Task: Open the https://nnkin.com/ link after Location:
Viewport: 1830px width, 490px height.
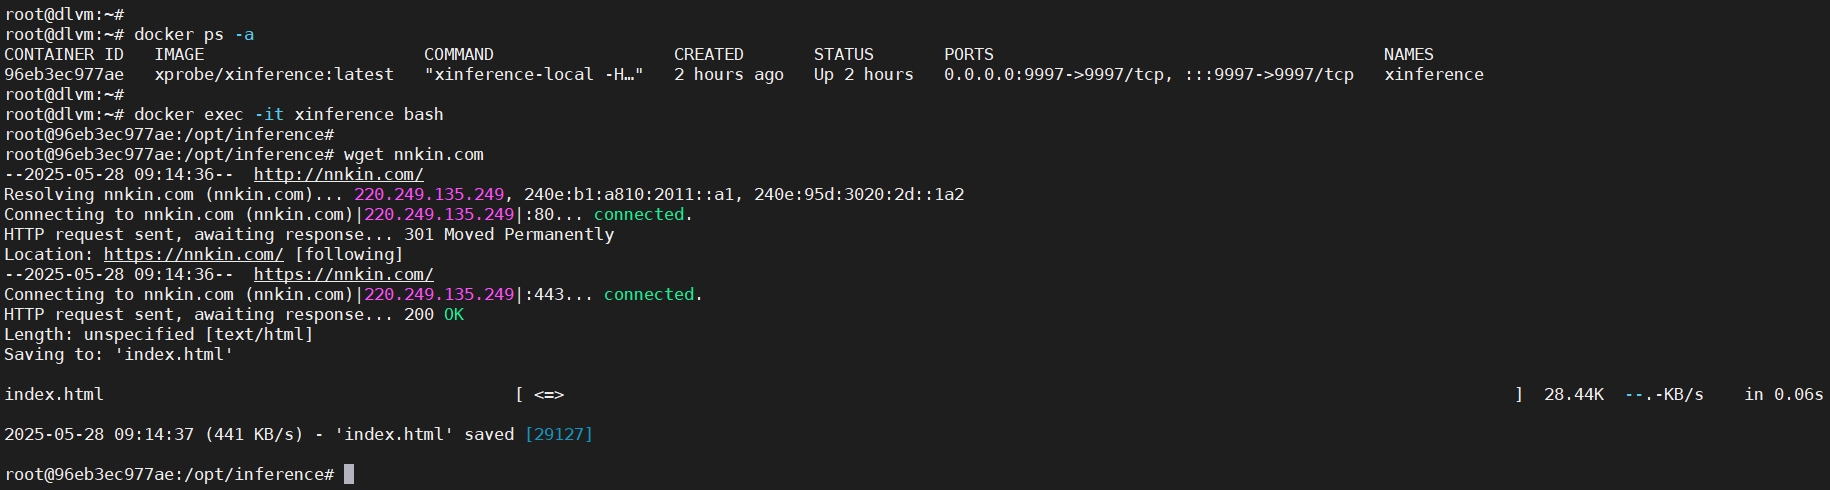Action: [193, 254]
